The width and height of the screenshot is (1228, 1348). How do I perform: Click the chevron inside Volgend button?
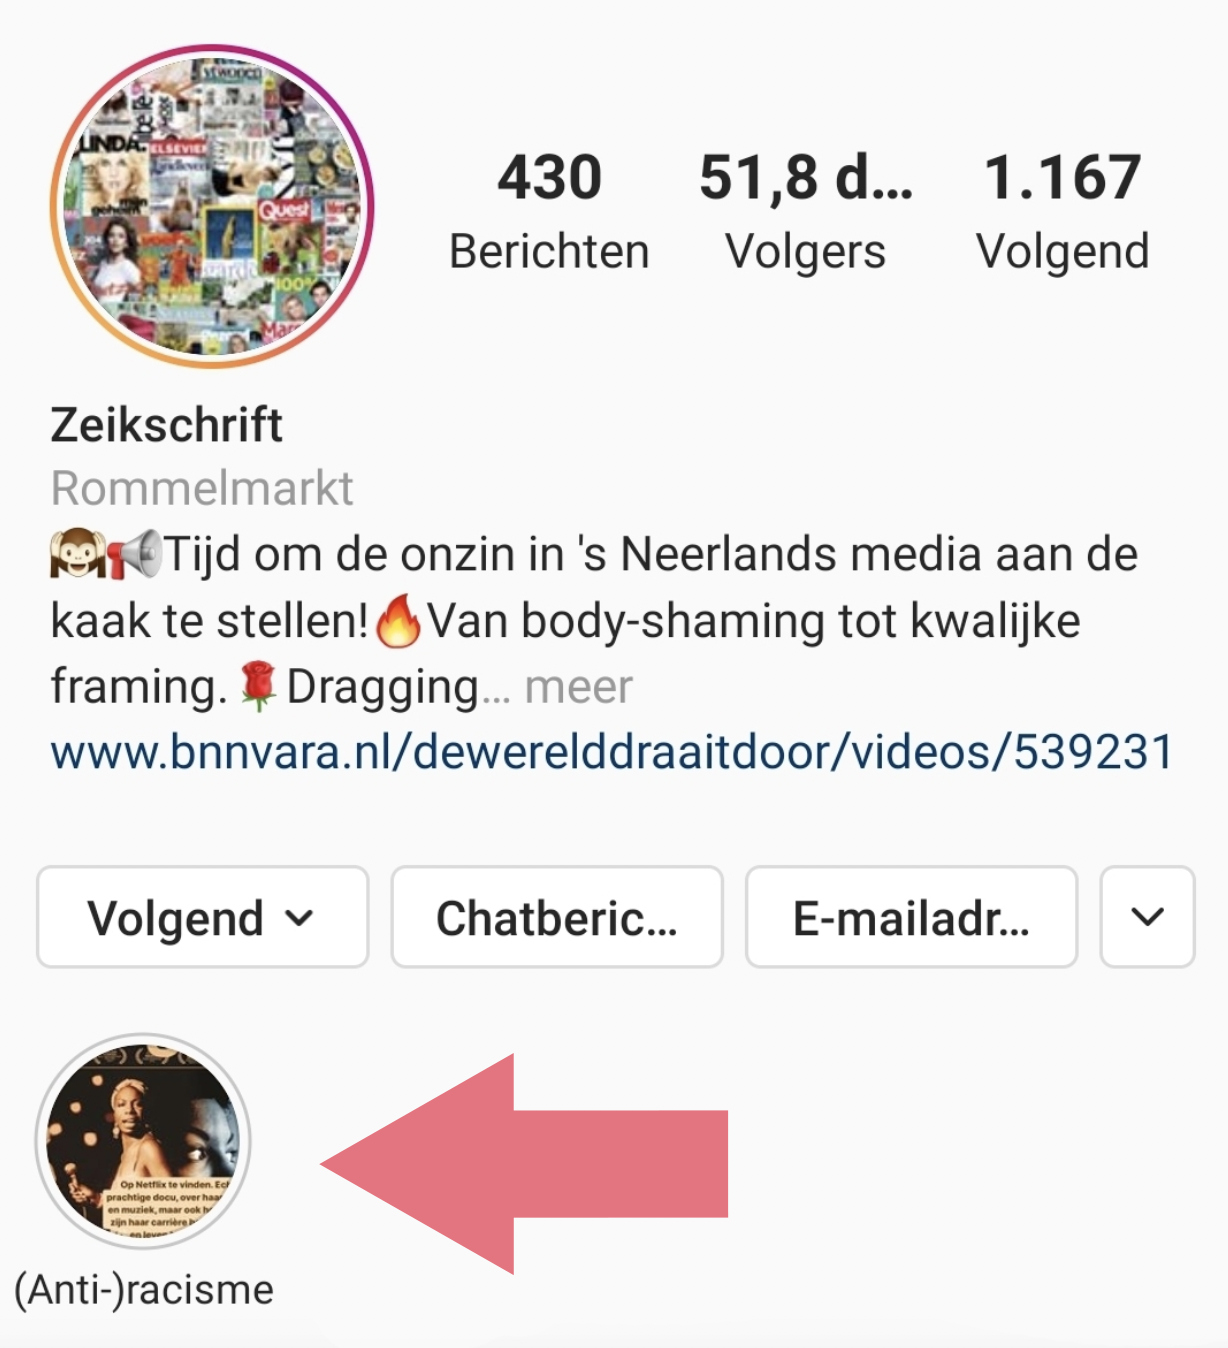[299, 918]
